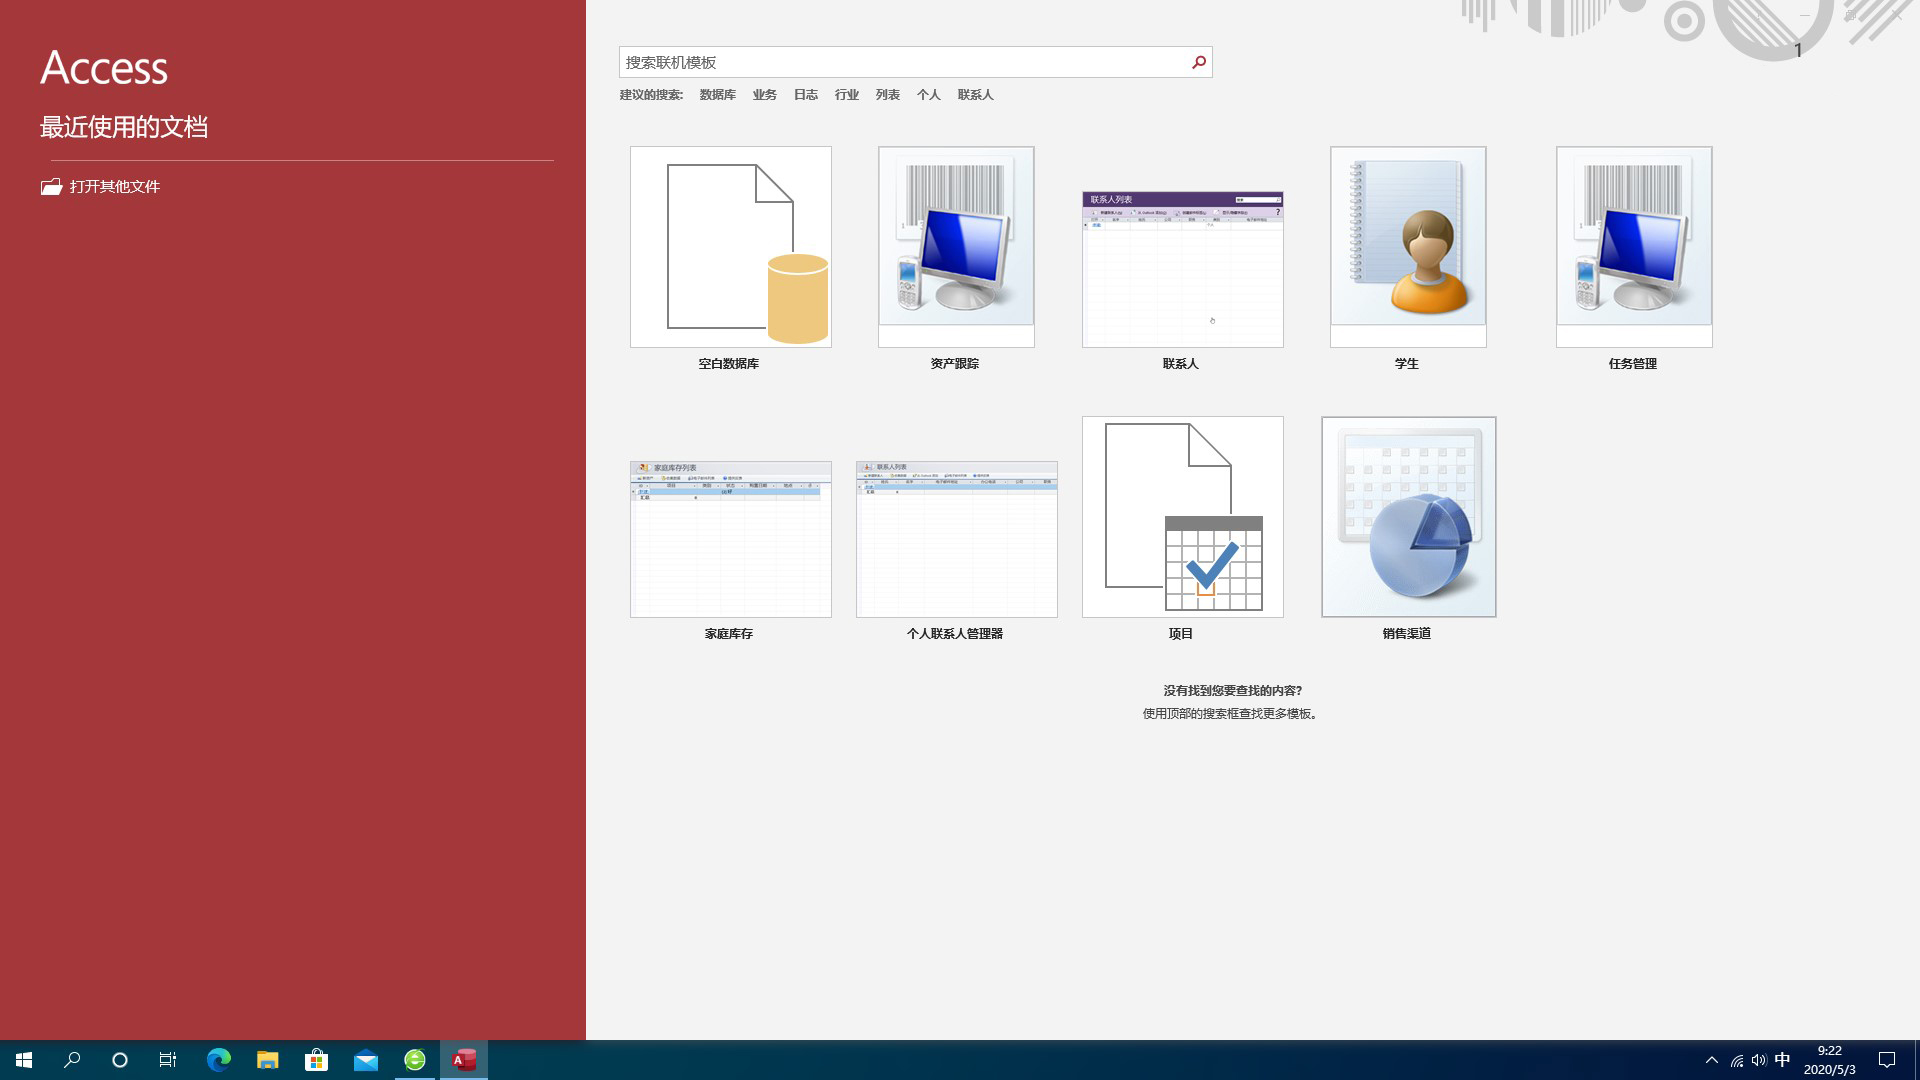Click the Access icon on taskbar
The image size is (1920, 1080).
[464, 1060]
